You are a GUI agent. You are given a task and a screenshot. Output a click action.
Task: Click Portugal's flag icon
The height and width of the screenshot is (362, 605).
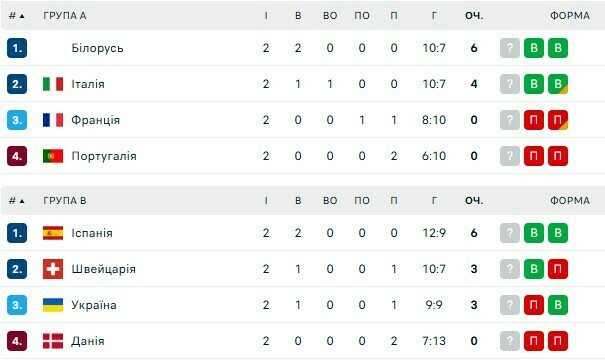pyautogui.click(x=53, y=156)
